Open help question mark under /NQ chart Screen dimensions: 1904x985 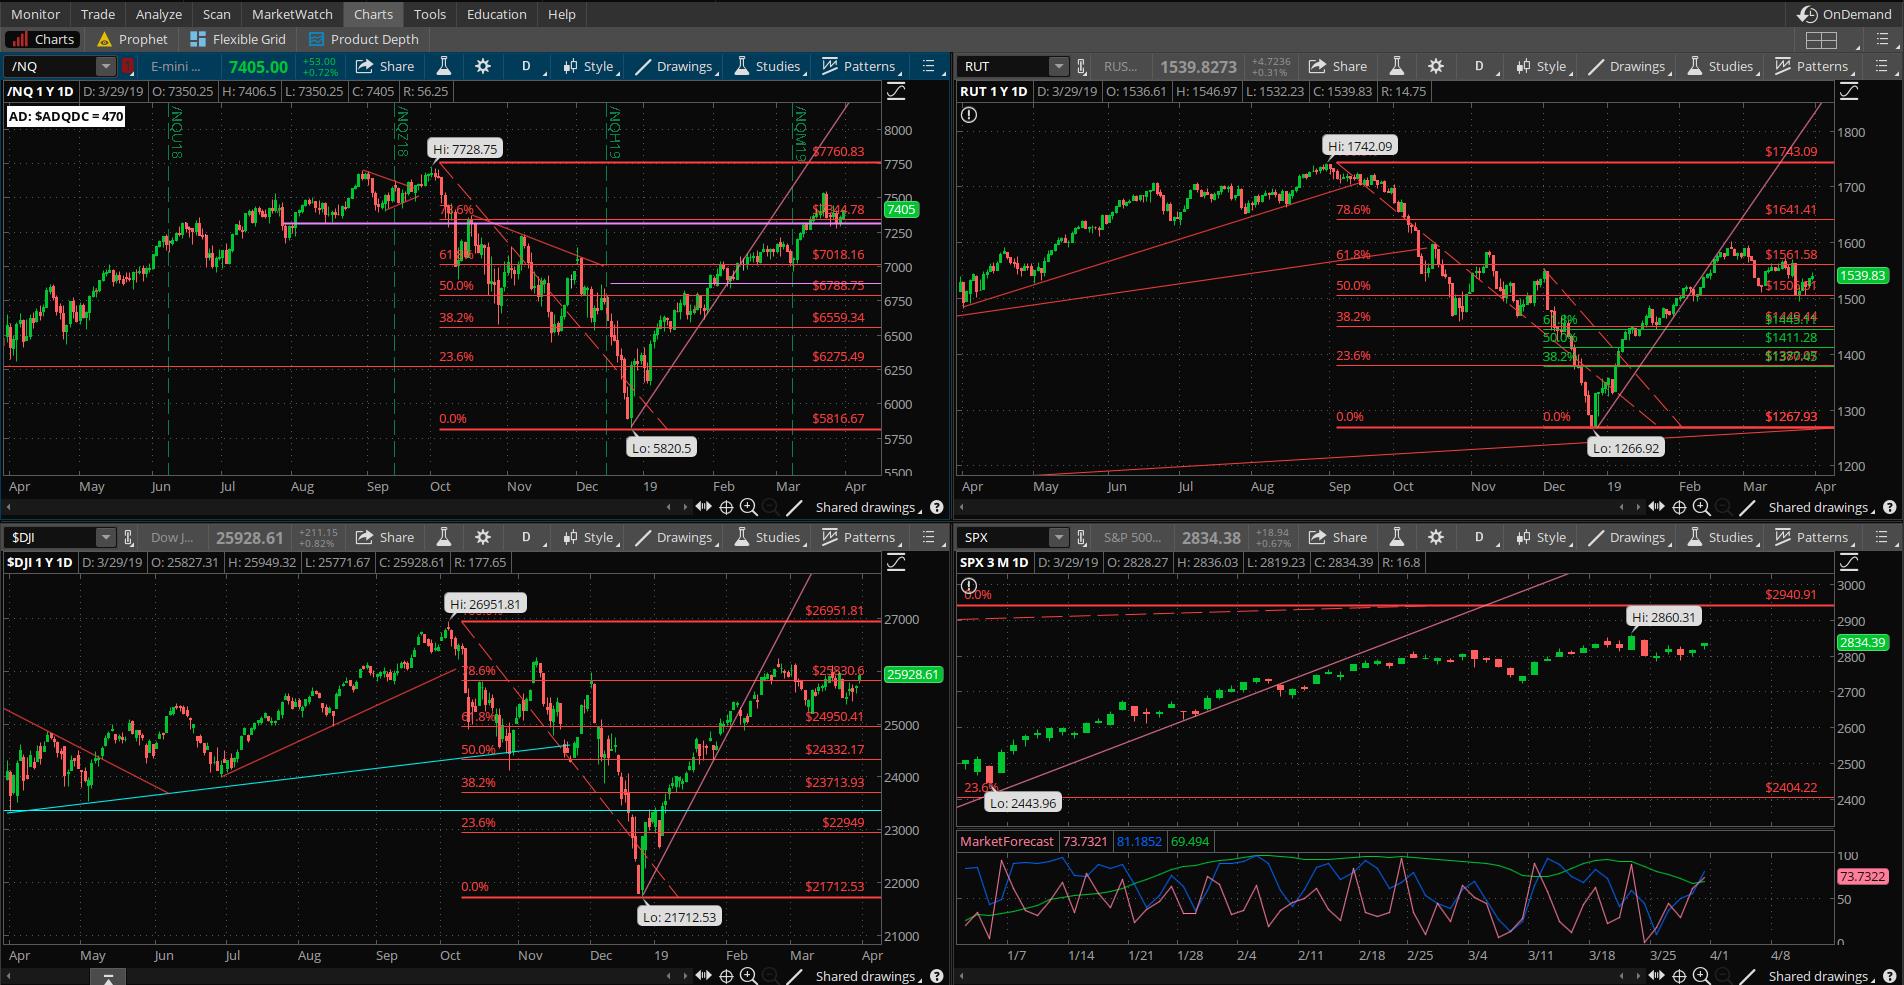(936, 507)
